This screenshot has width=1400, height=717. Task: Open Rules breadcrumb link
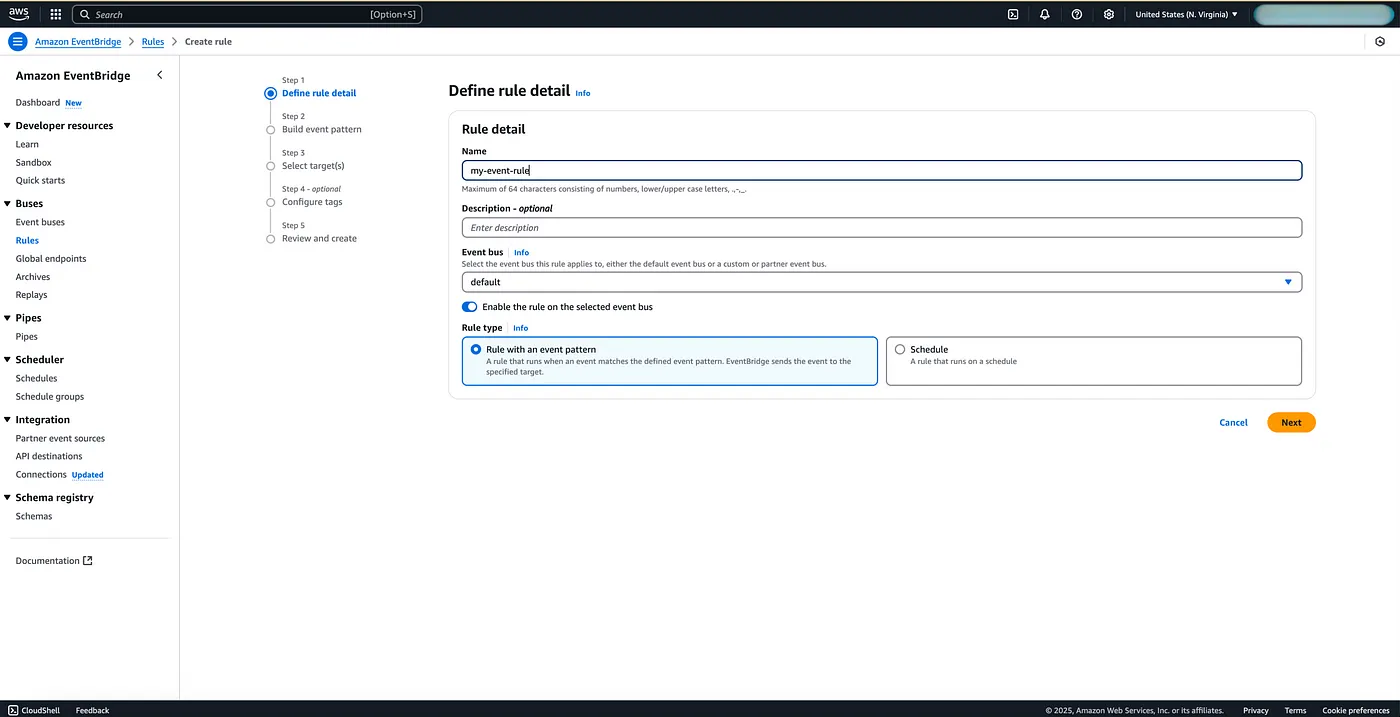(153, 41)
